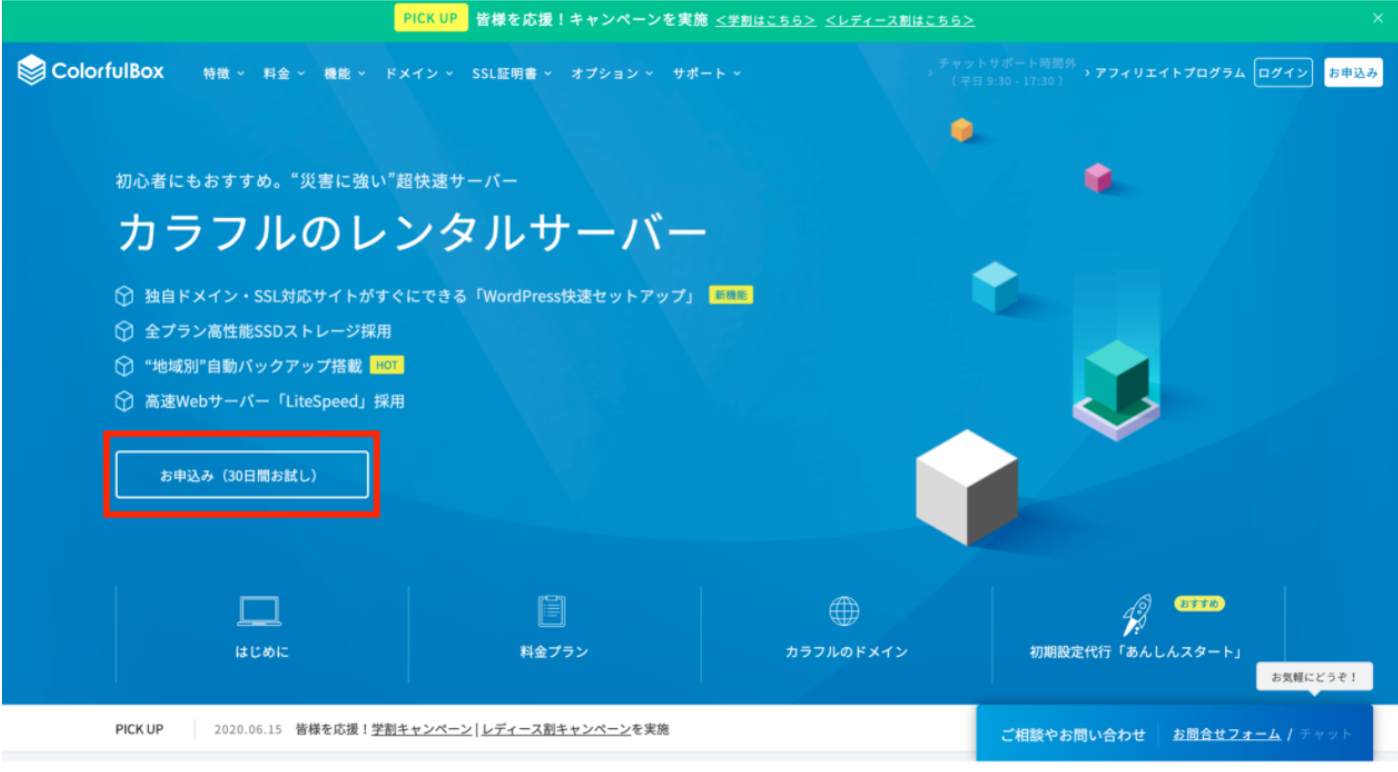This screenshot has width=1398, height=772.
Task: Click the チャット link in contact box
Action: [x=1325, y=734]
